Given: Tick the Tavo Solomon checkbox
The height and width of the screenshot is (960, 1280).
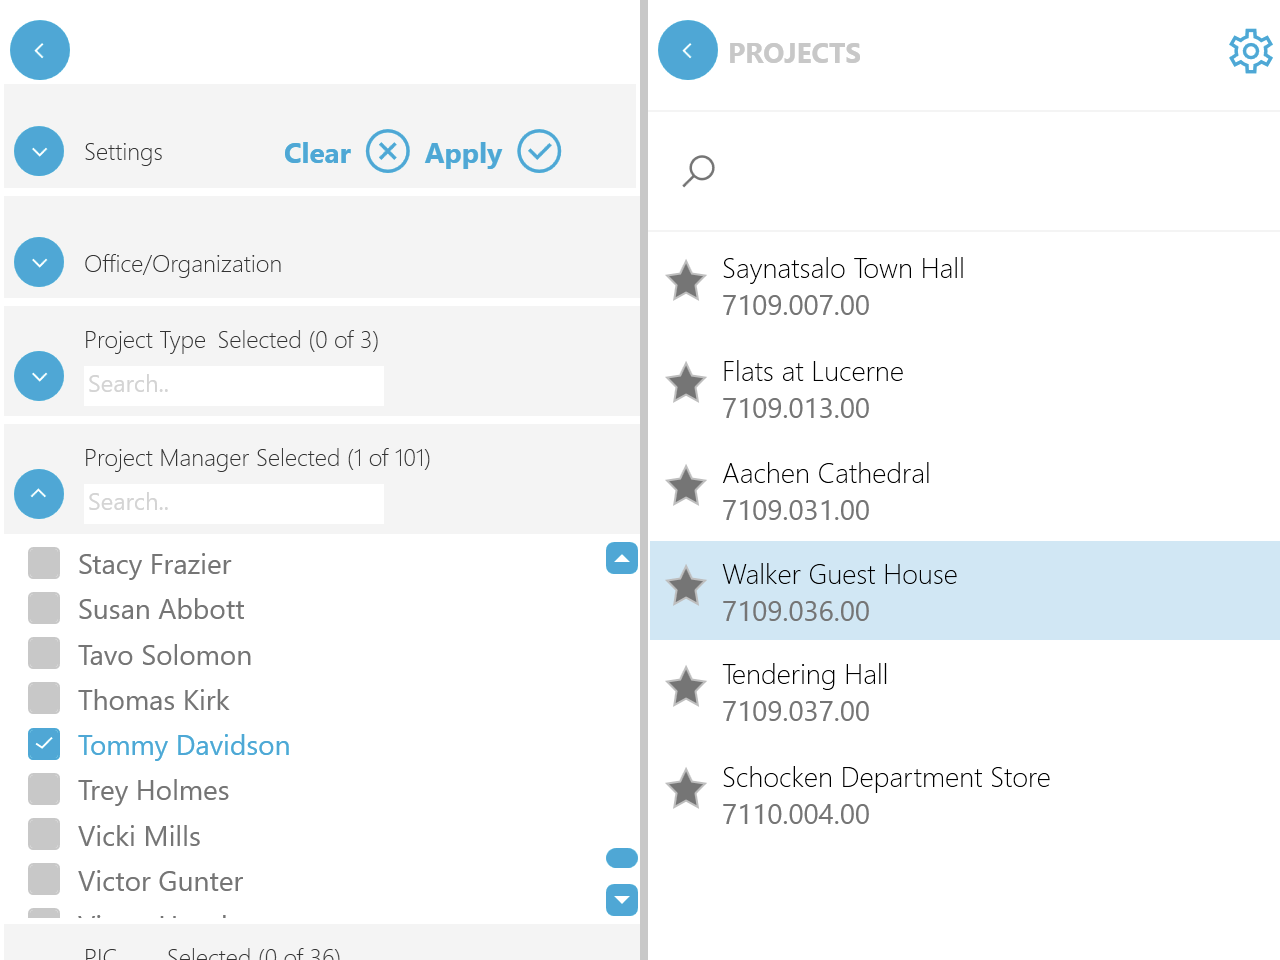Looking at the screenshot, I should click(44, 654).
